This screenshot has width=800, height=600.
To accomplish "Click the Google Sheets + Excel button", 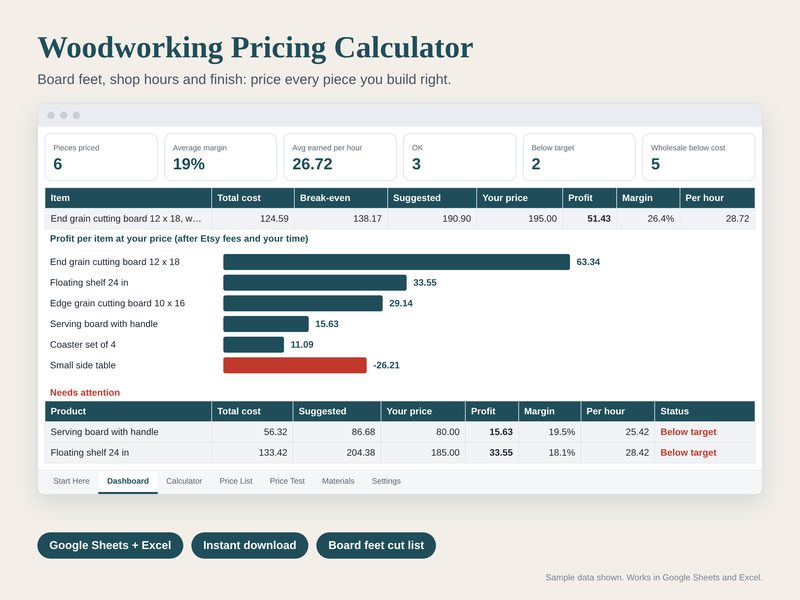I will tap(110, 545).
